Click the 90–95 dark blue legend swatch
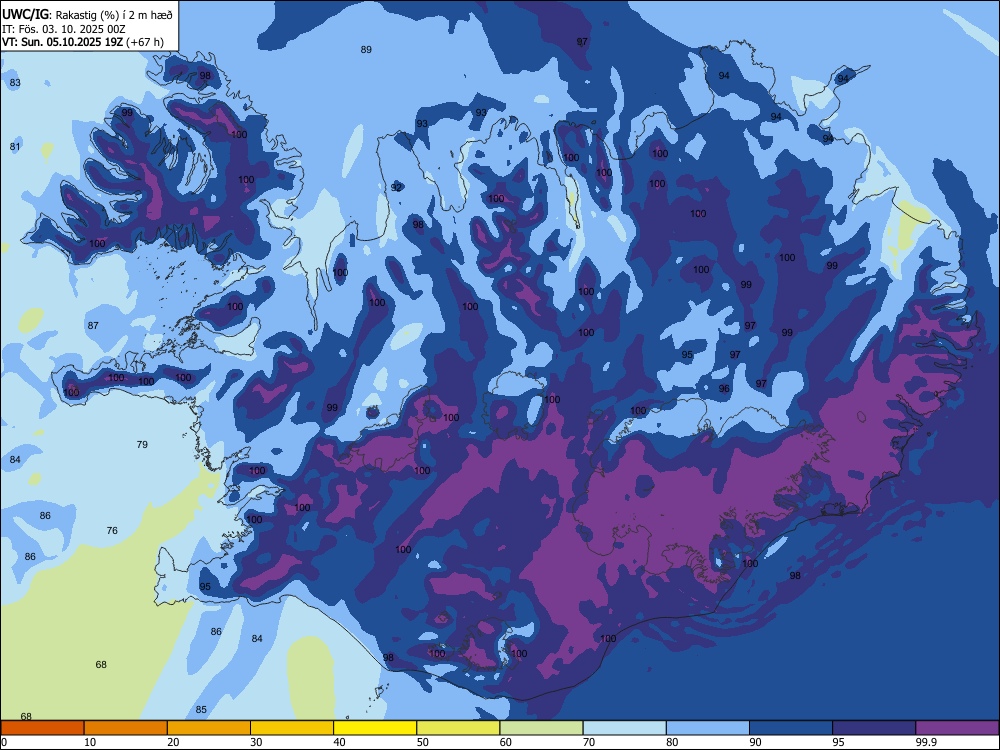 (791, 728)
